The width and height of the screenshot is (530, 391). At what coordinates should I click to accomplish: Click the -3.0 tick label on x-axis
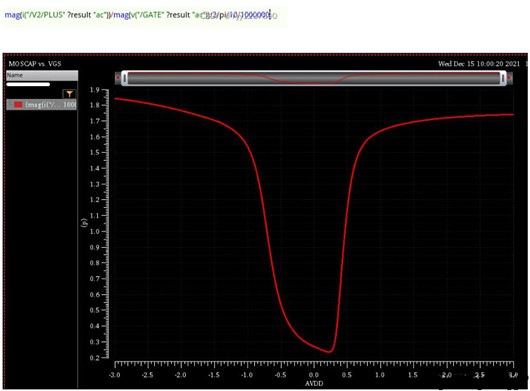point(115,375)
